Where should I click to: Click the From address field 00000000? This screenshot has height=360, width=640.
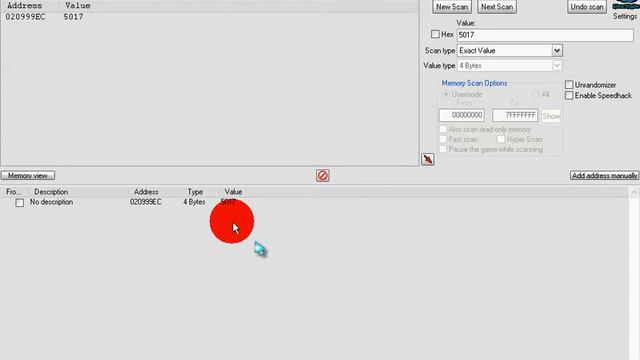pos(462,115)
